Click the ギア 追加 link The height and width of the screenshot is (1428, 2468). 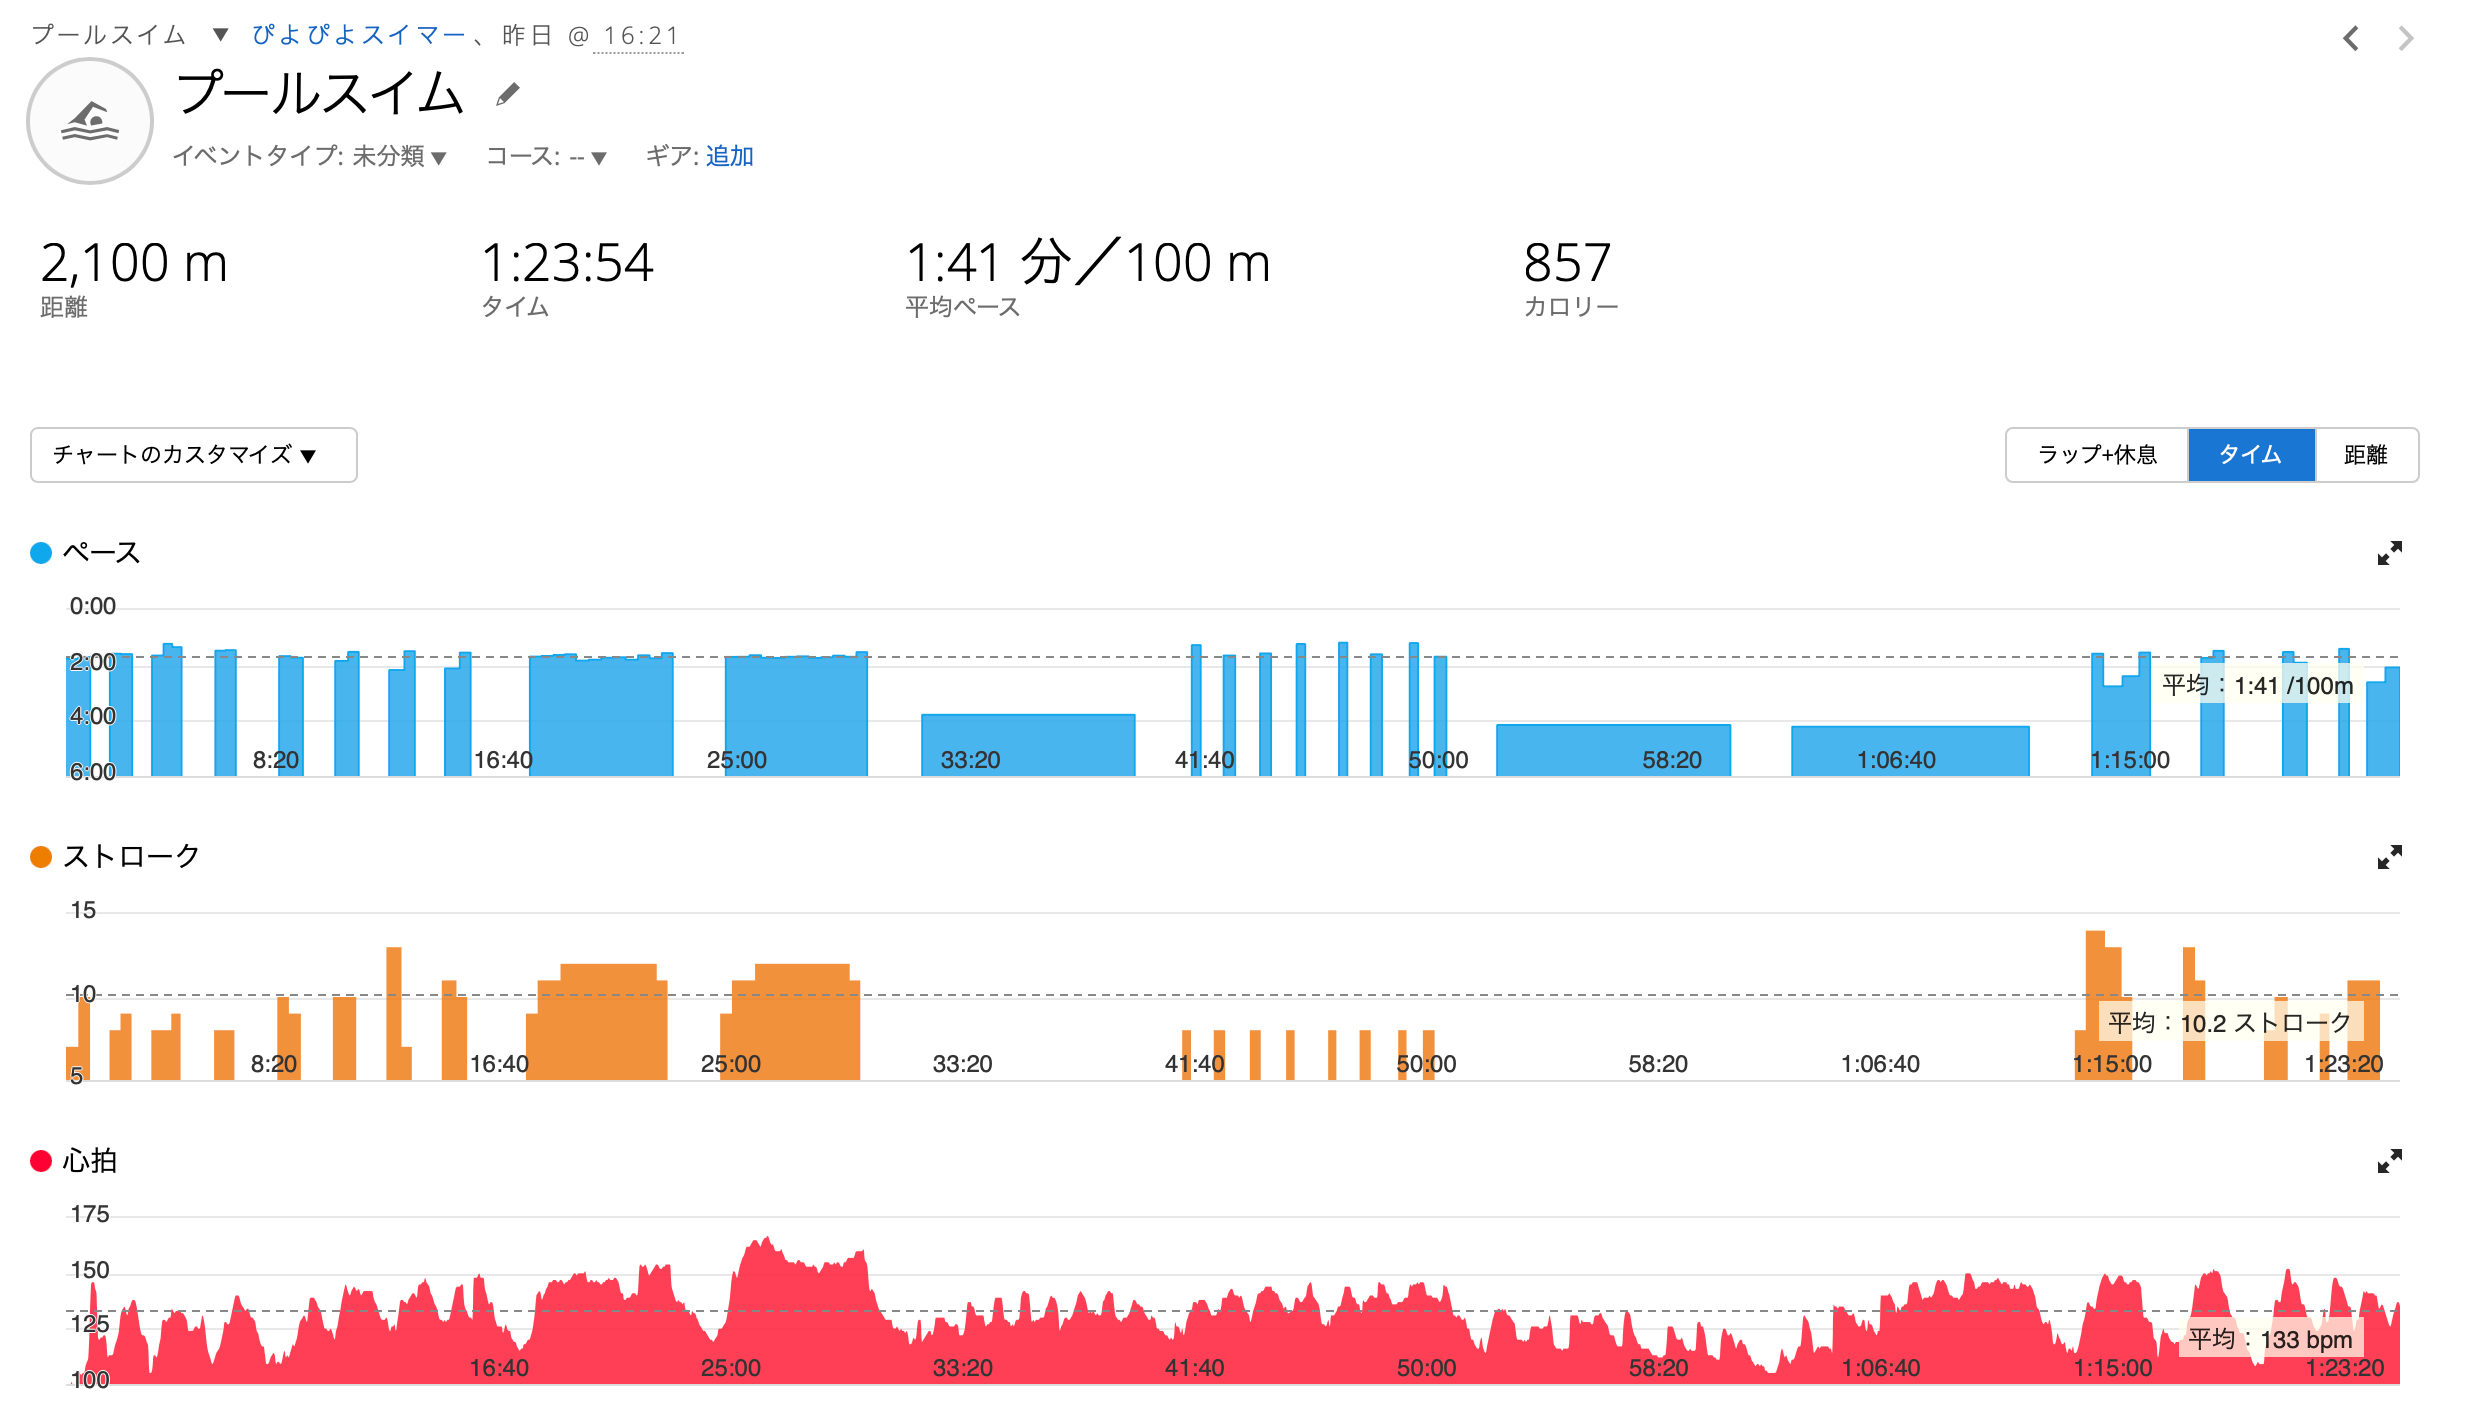pyautogui.click(x=729, y=157)
